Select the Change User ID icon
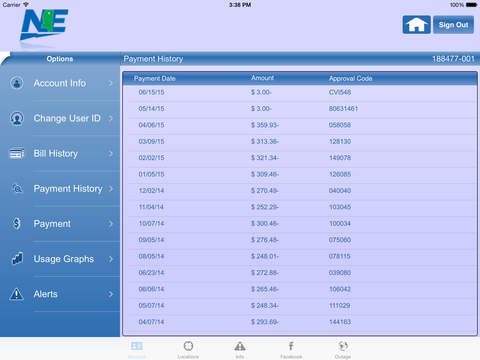Screen dimensions: 480x360 [x=17, y=118]
